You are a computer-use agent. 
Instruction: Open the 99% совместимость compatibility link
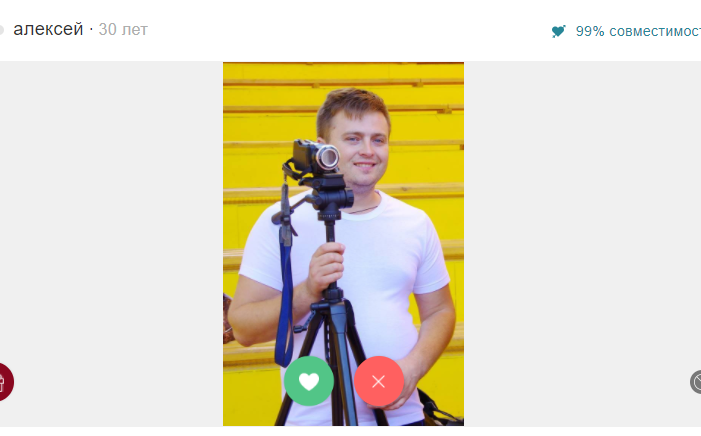coord(638,31)
